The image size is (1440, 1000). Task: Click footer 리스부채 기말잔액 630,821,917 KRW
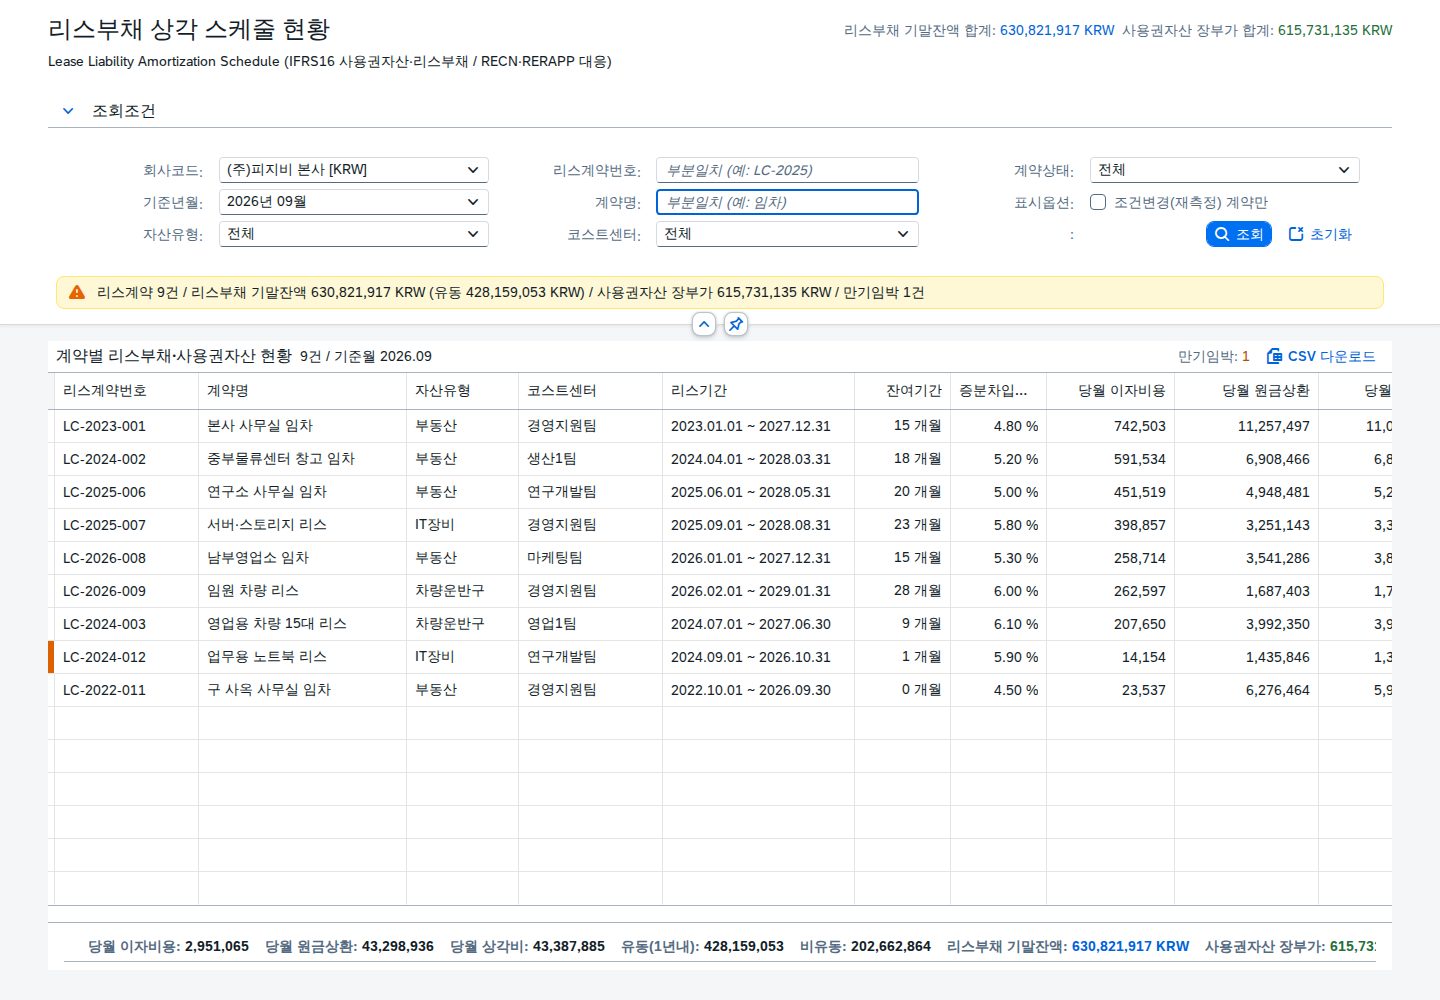point(1068,946)
